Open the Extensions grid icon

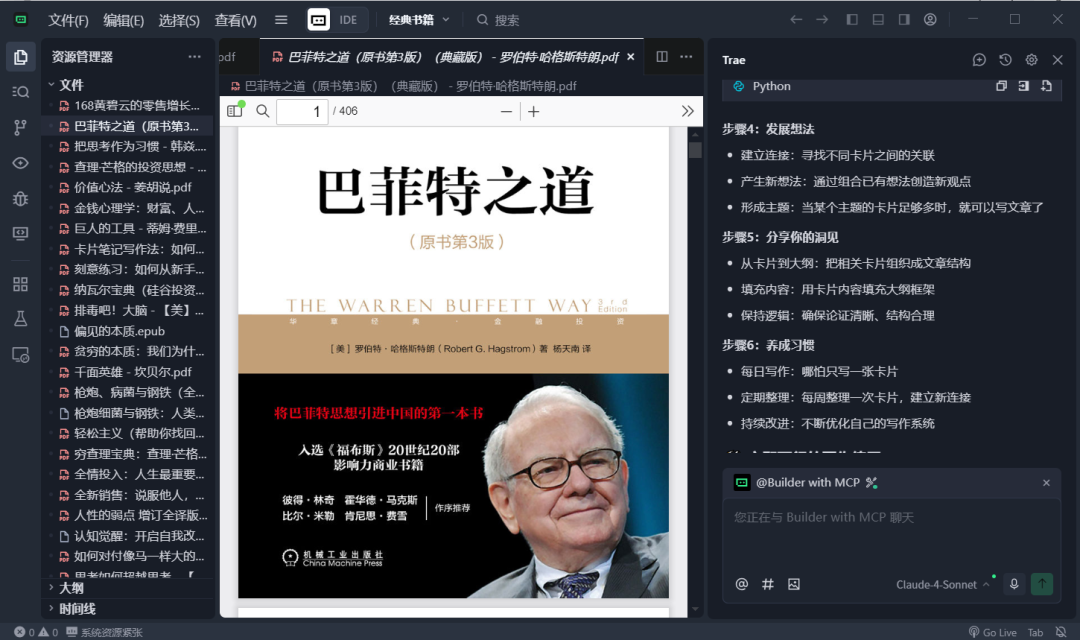[x=21, y=284]
